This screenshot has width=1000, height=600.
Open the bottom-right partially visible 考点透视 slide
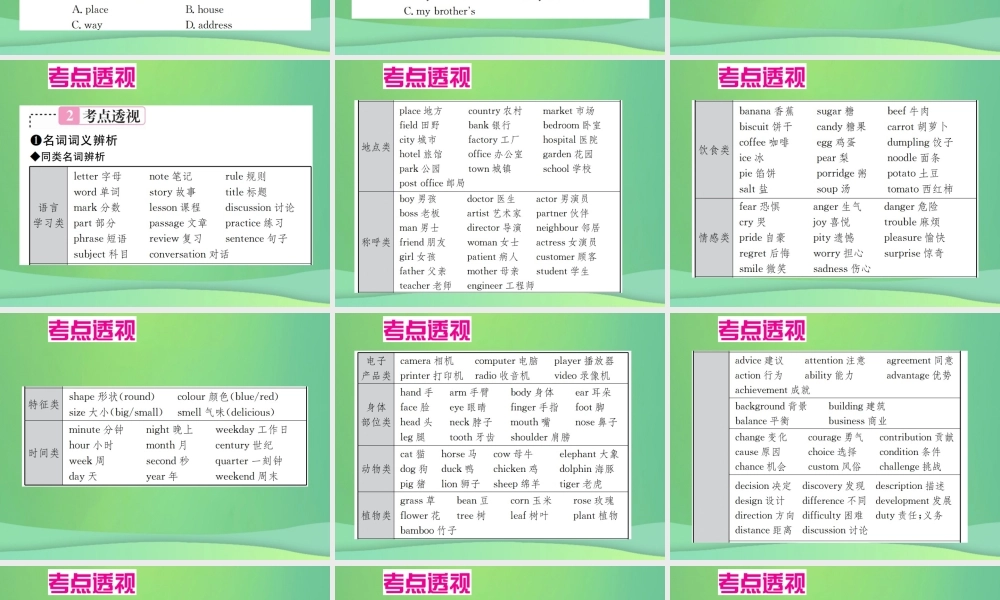[x=835, y=583]
